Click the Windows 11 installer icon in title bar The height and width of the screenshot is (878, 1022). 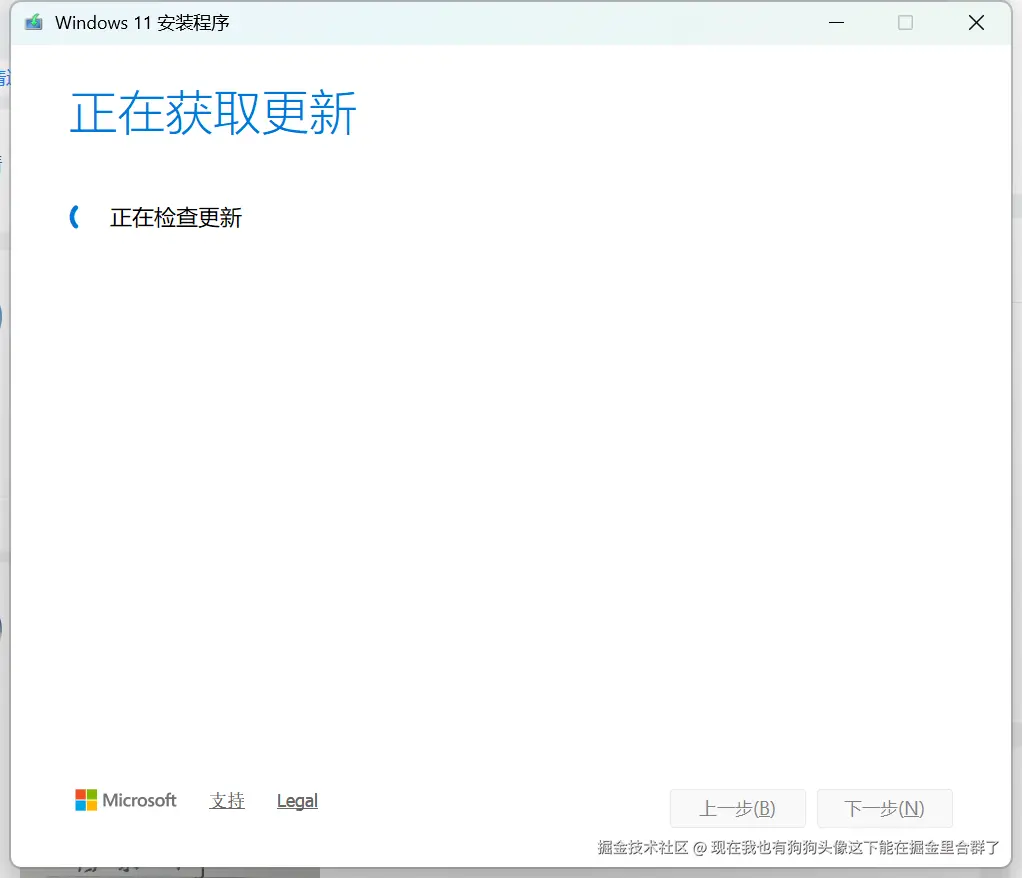[x=33, y=21]
